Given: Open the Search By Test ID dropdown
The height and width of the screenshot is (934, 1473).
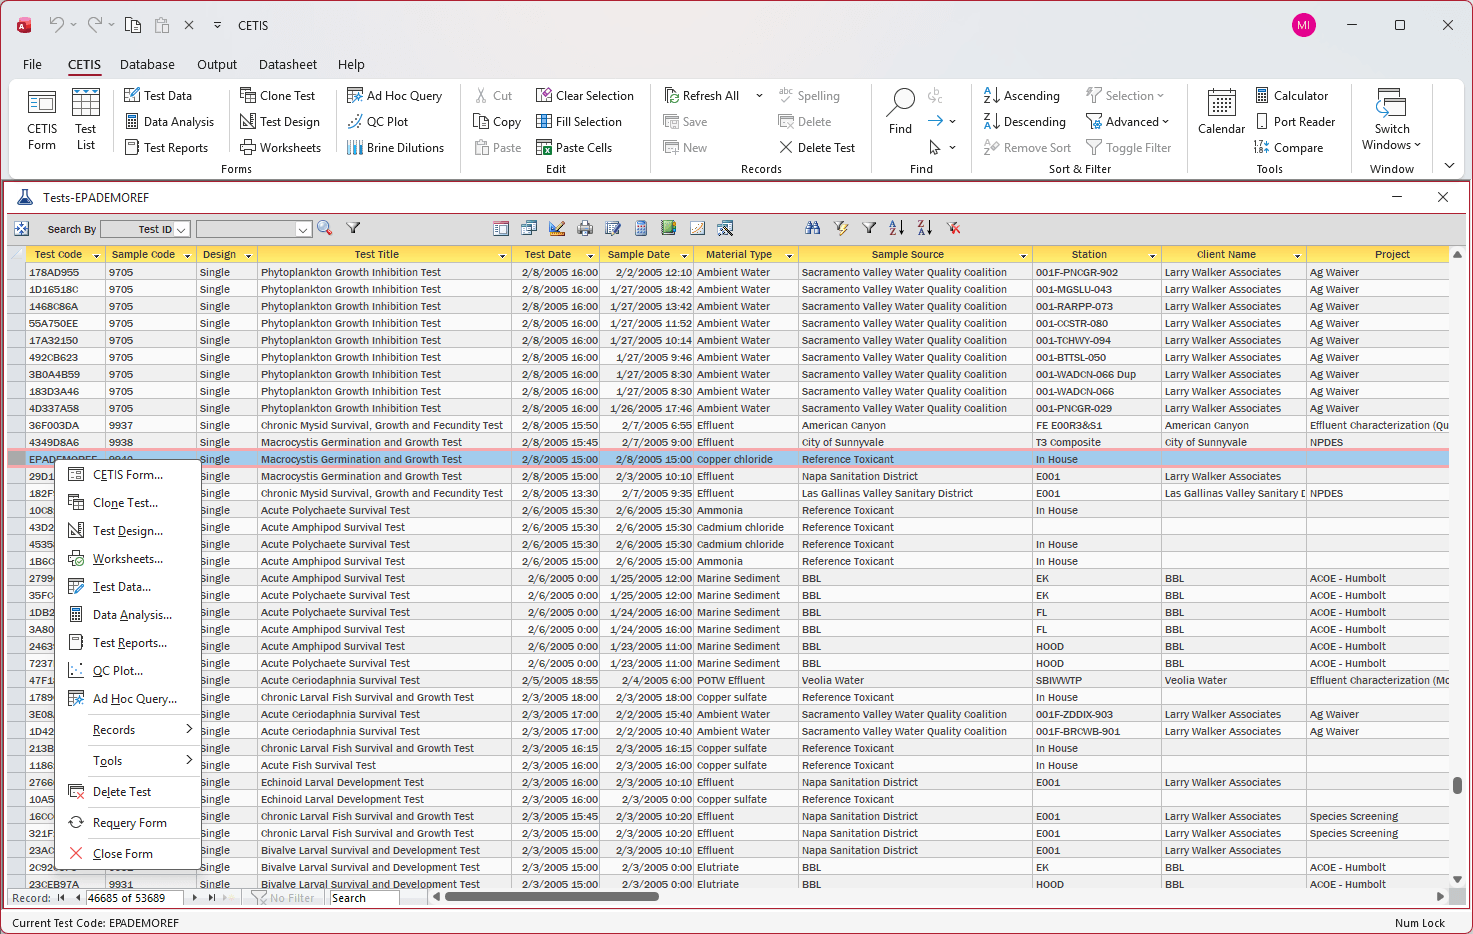Looking at the screenshot, I should (x=182, y=229).
